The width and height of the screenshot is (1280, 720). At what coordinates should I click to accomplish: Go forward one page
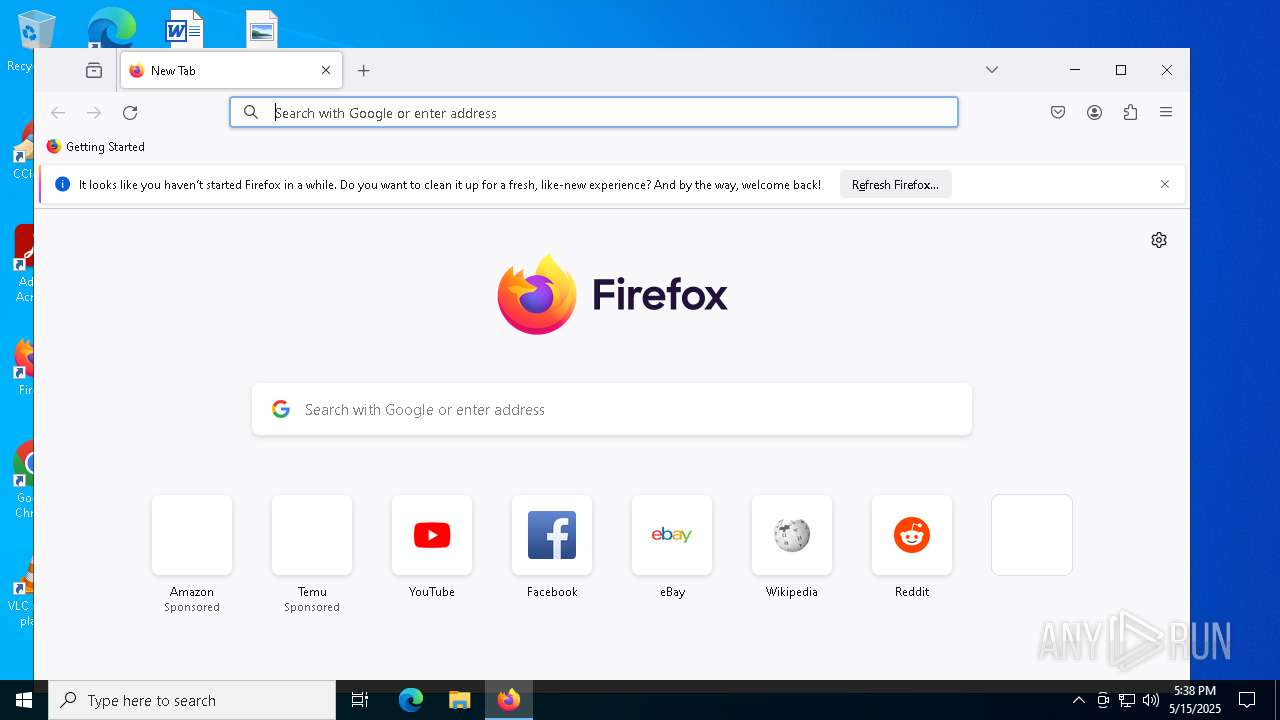94,113
